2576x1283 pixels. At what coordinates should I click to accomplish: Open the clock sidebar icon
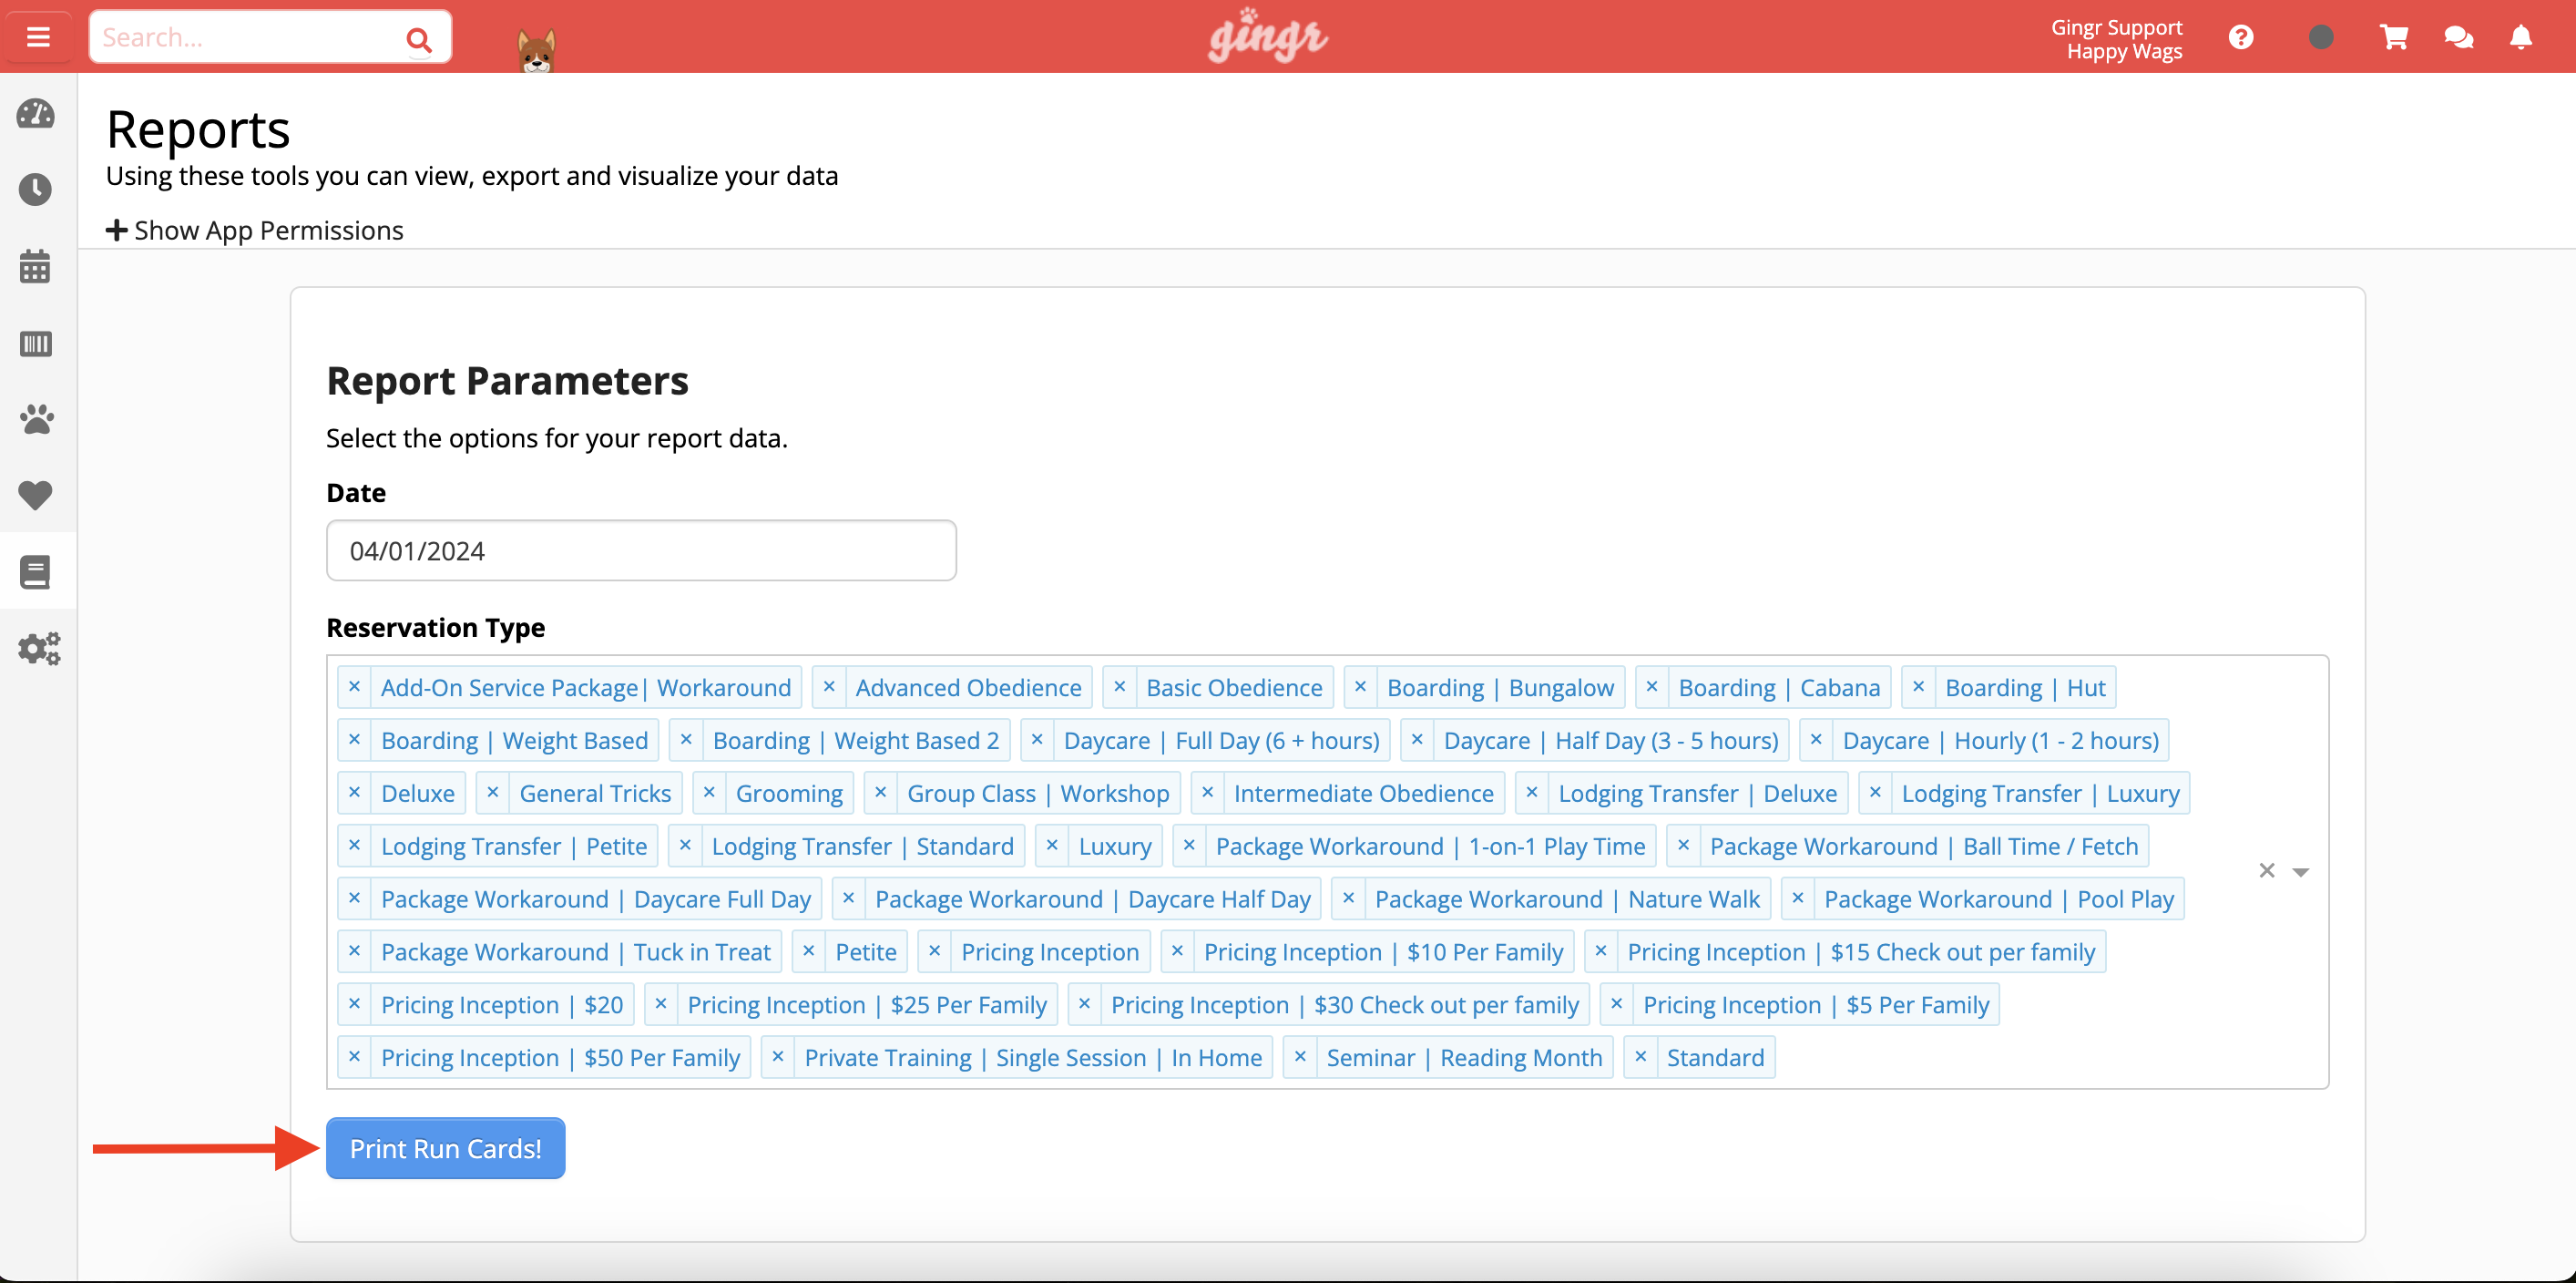coord(36,190)
